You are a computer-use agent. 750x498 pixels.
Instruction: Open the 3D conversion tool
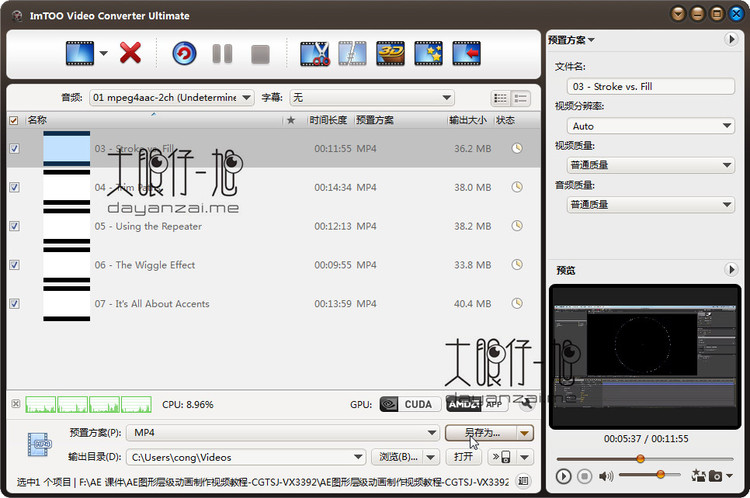tap(390, 53)
